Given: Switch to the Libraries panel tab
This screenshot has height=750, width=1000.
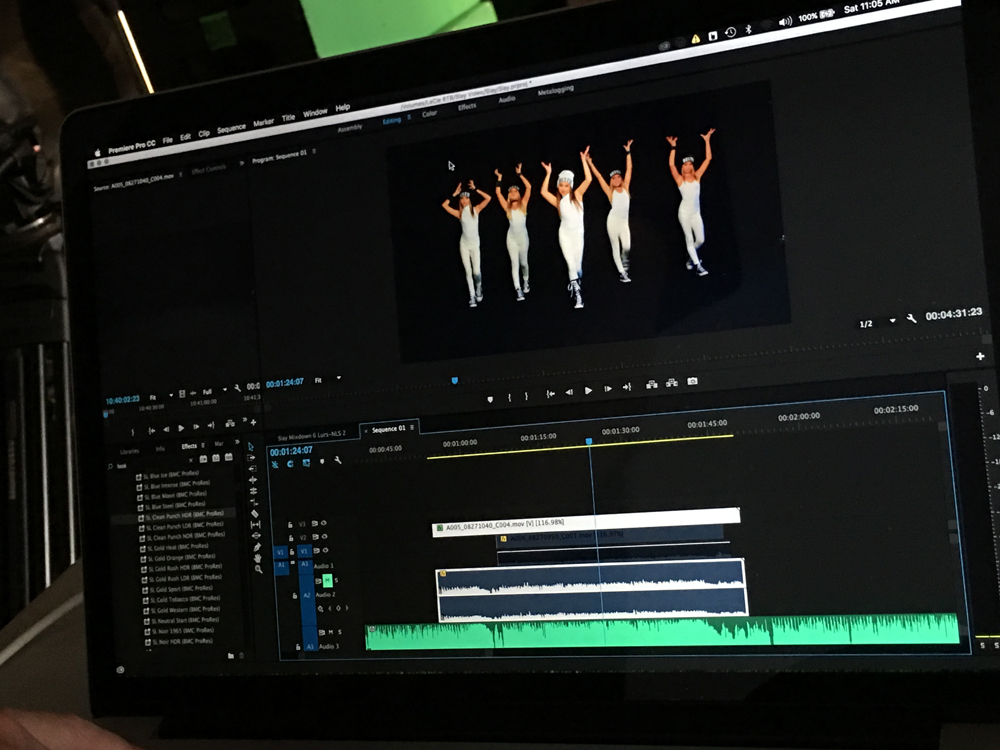Looking at the screenshot, I should [129, 451].
